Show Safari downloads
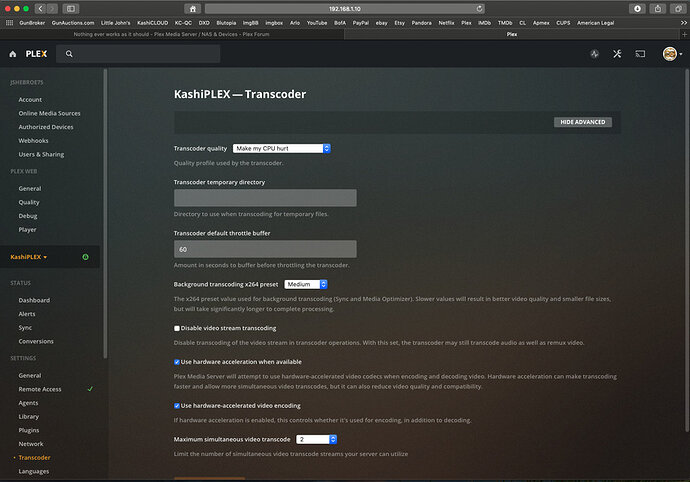Viewport: 690px width, 482px height. pos(637,8)
